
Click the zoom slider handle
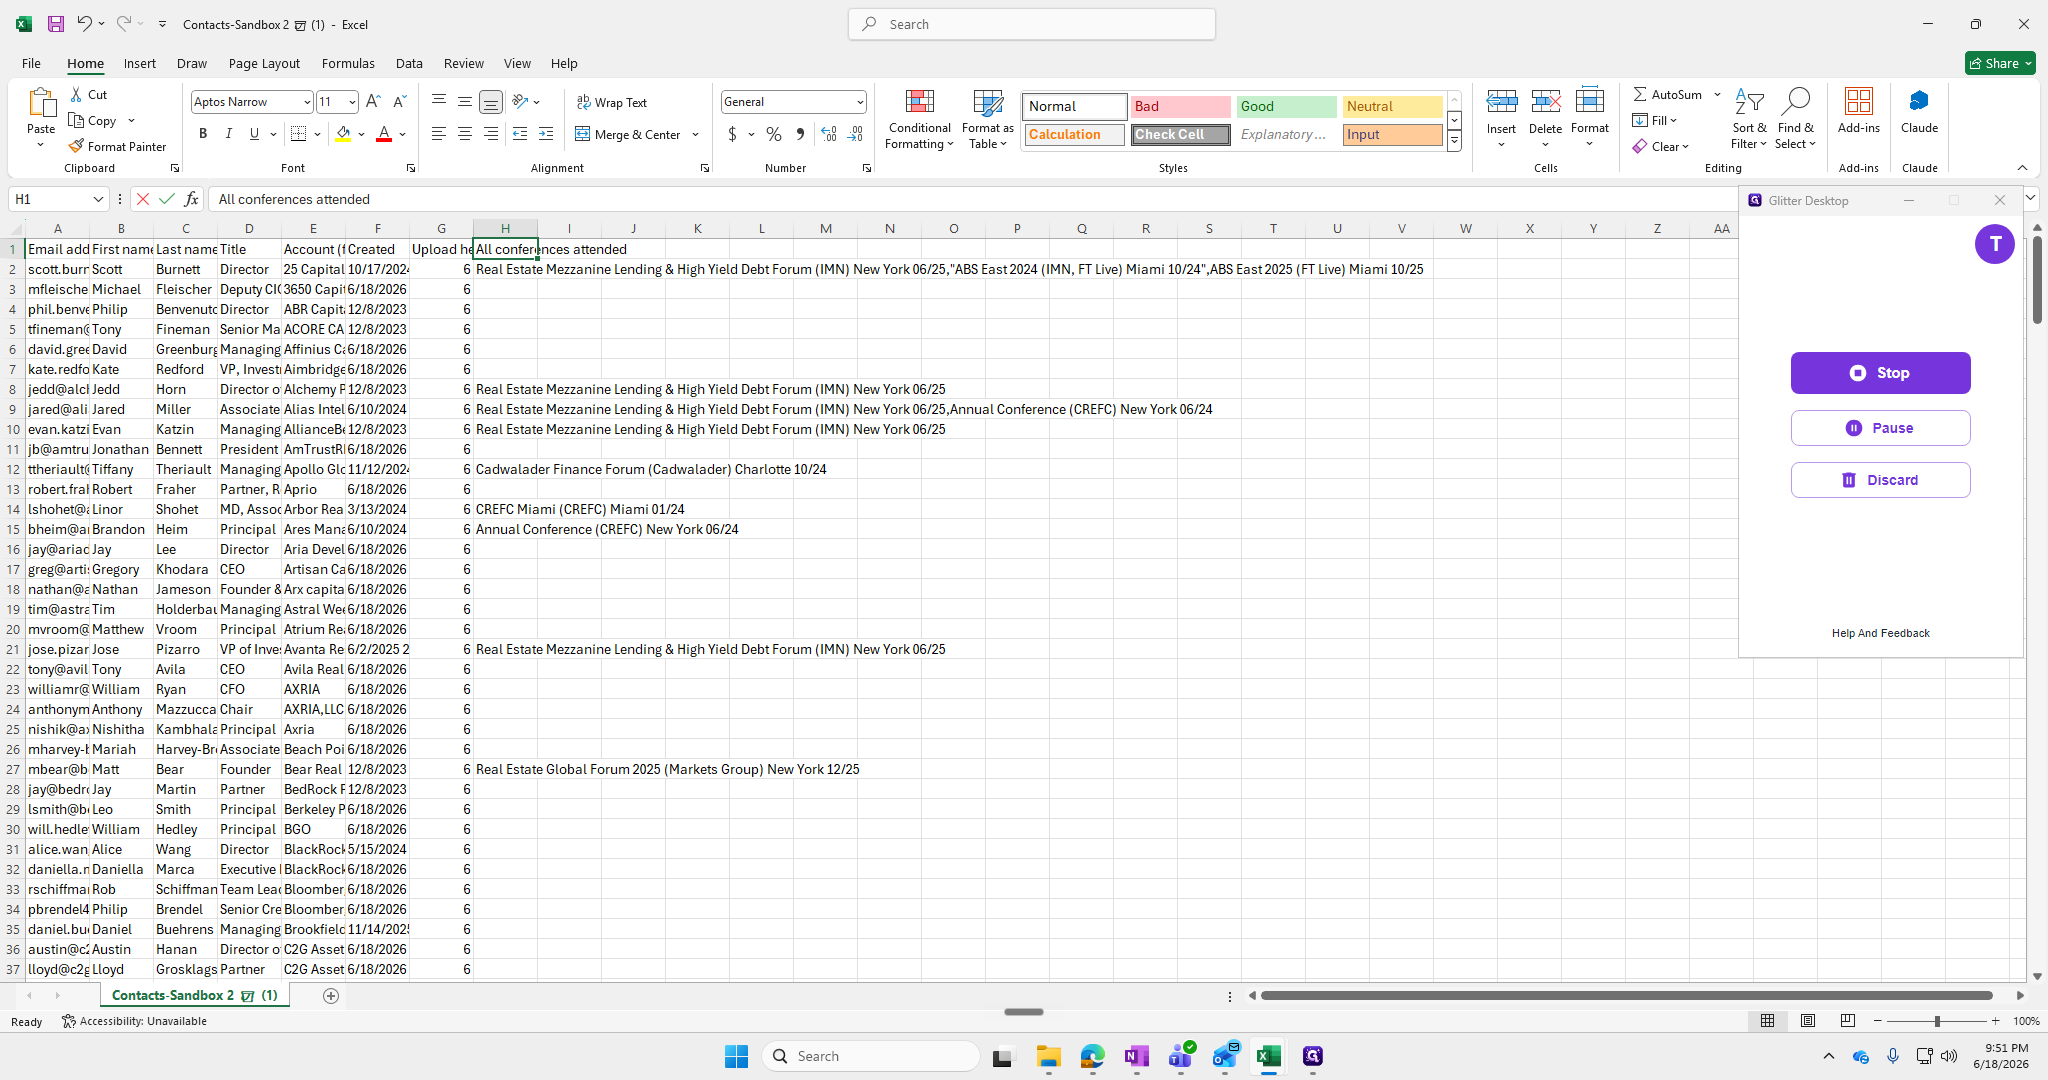click(1937, 1021)
